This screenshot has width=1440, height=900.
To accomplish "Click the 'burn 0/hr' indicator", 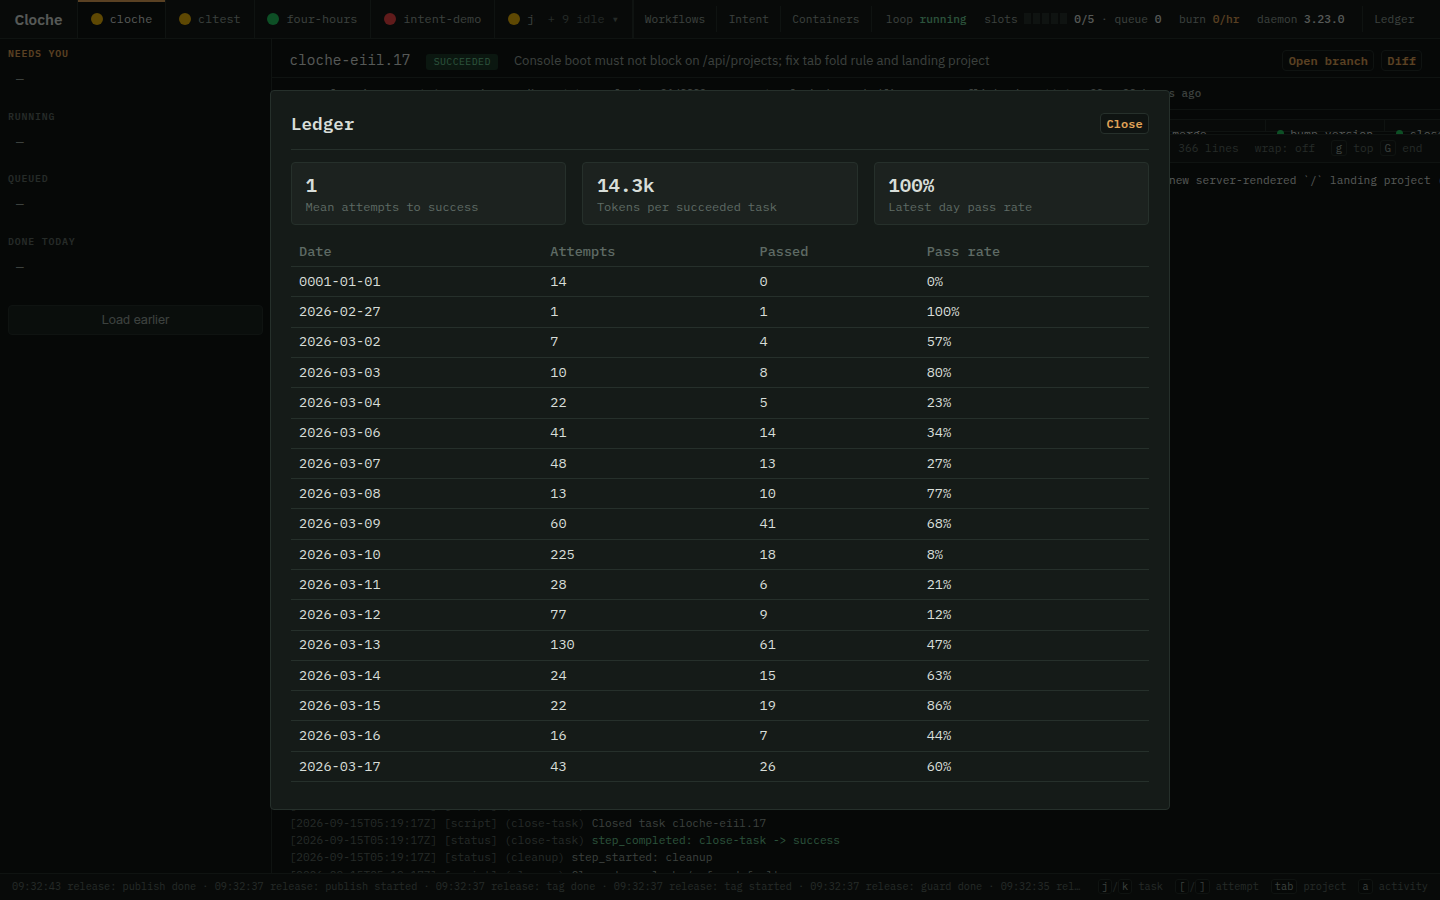I will point(1209,19).
